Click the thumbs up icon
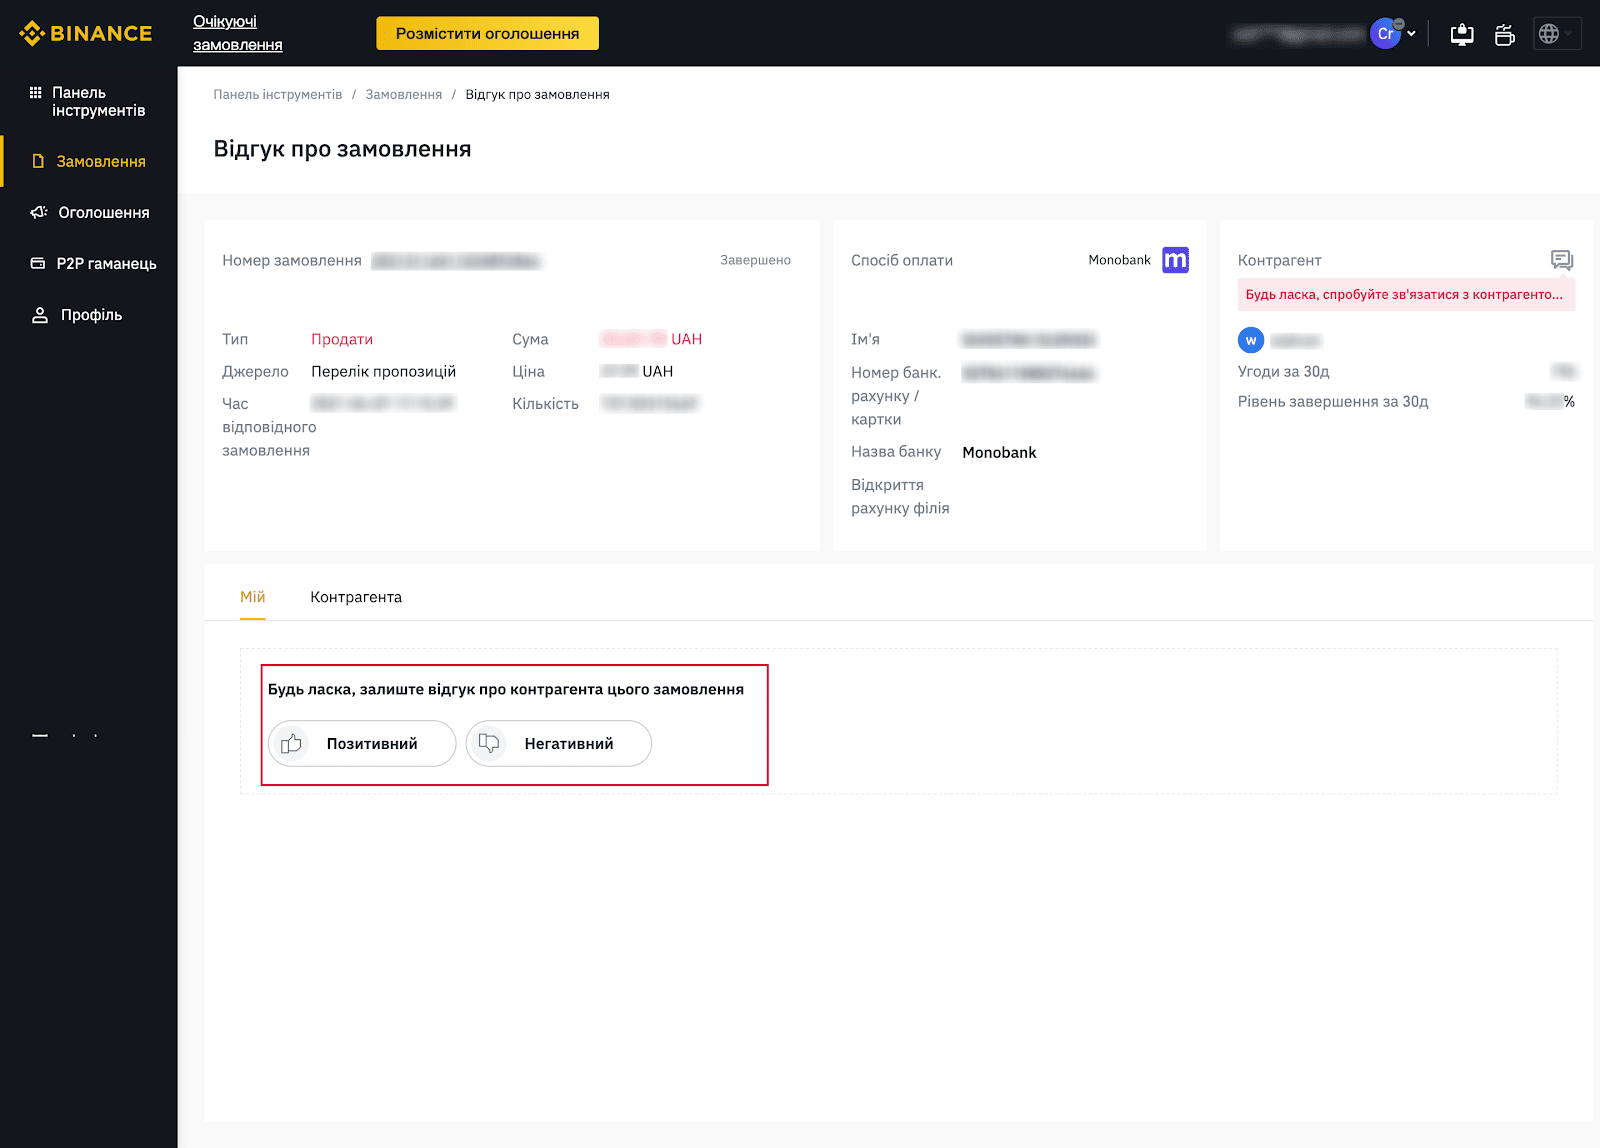This screenshot has width=1600, height=1148. 291,743
